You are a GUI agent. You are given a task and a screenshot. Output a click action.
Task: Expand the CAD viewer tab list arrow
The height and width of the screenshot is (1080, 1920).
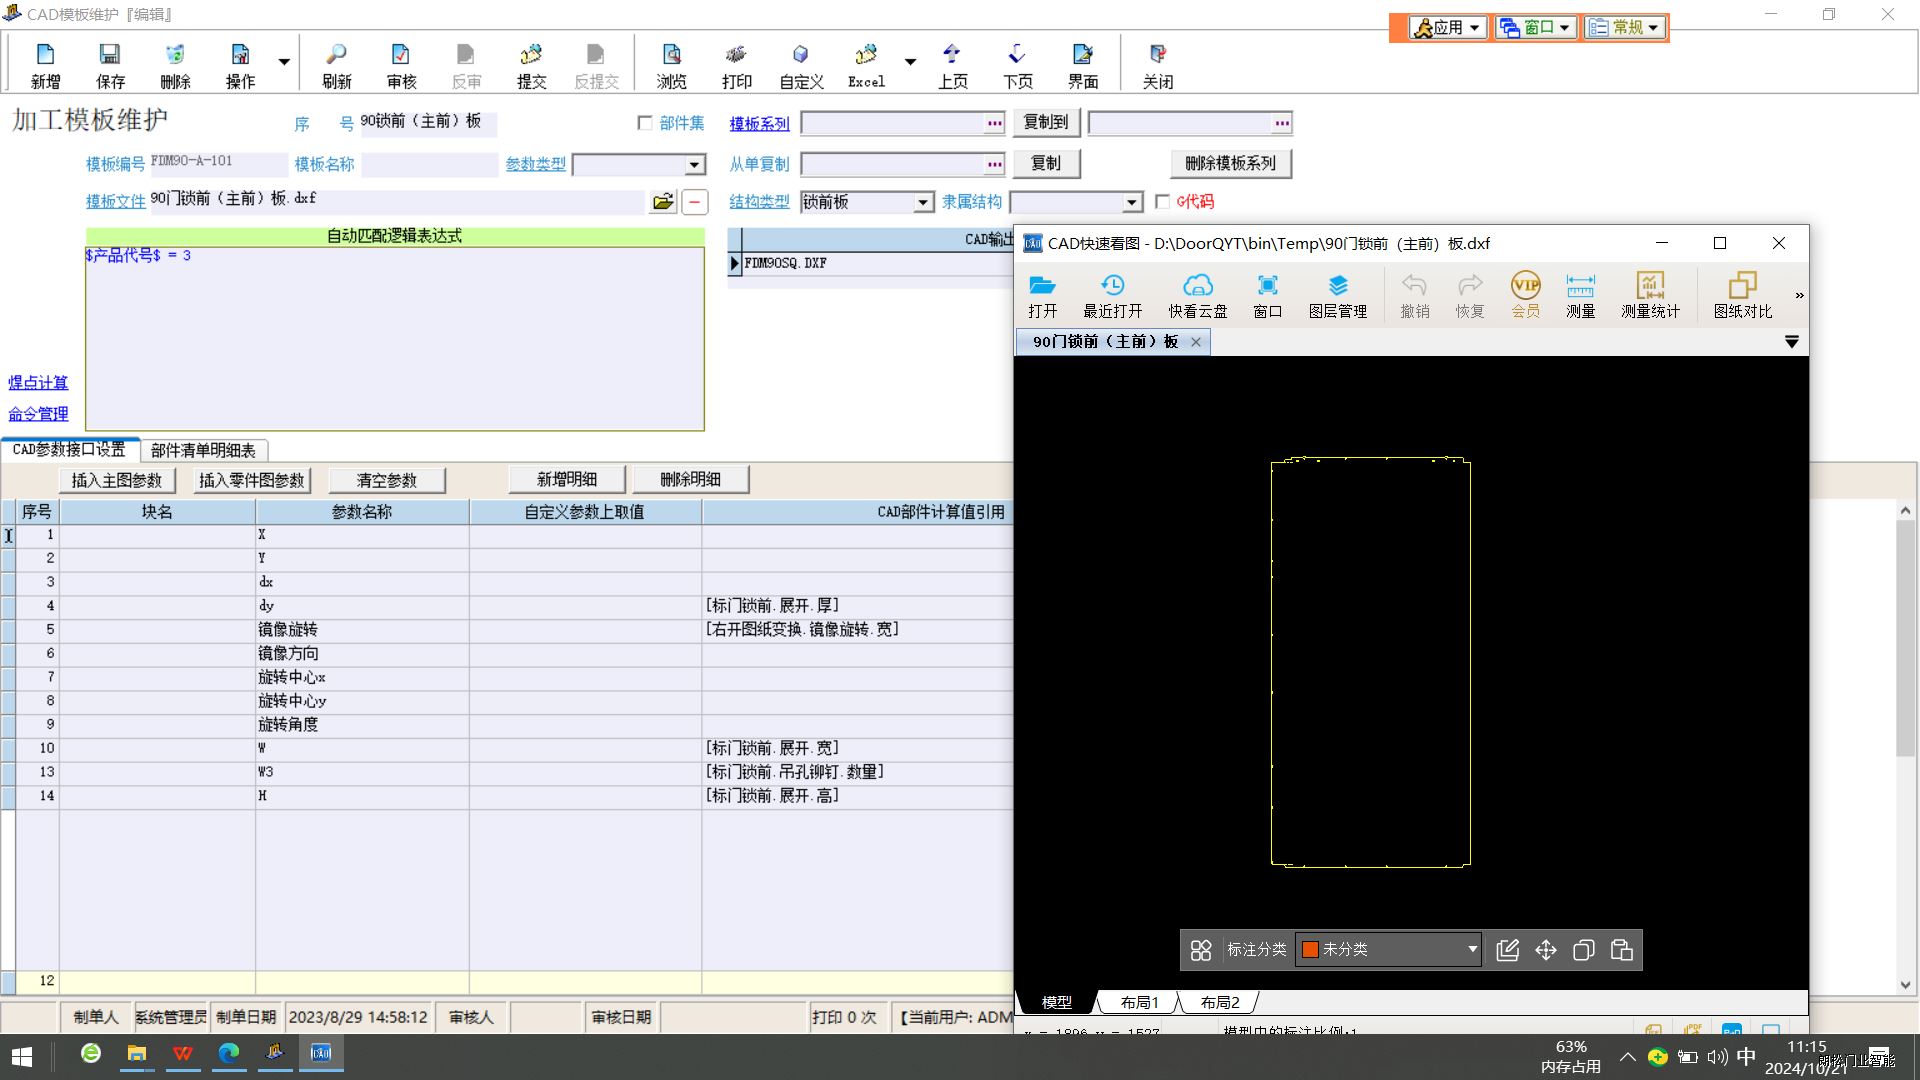point(1791,342)
